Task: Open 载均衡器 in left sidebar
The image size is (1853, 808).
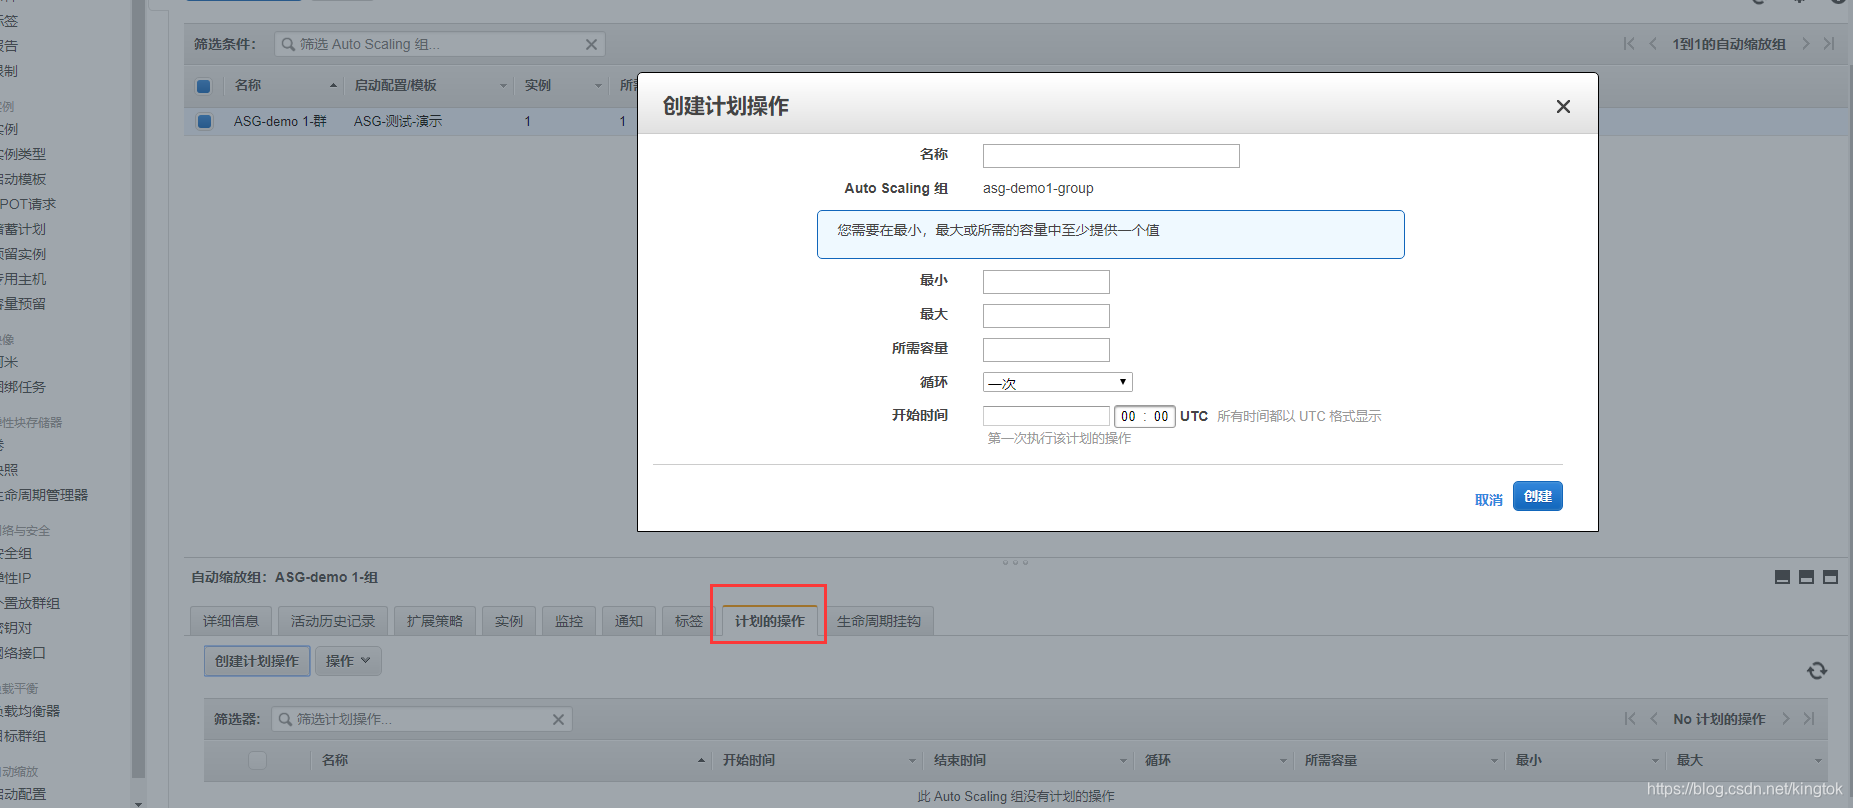Action: click(x=30, y=711)
